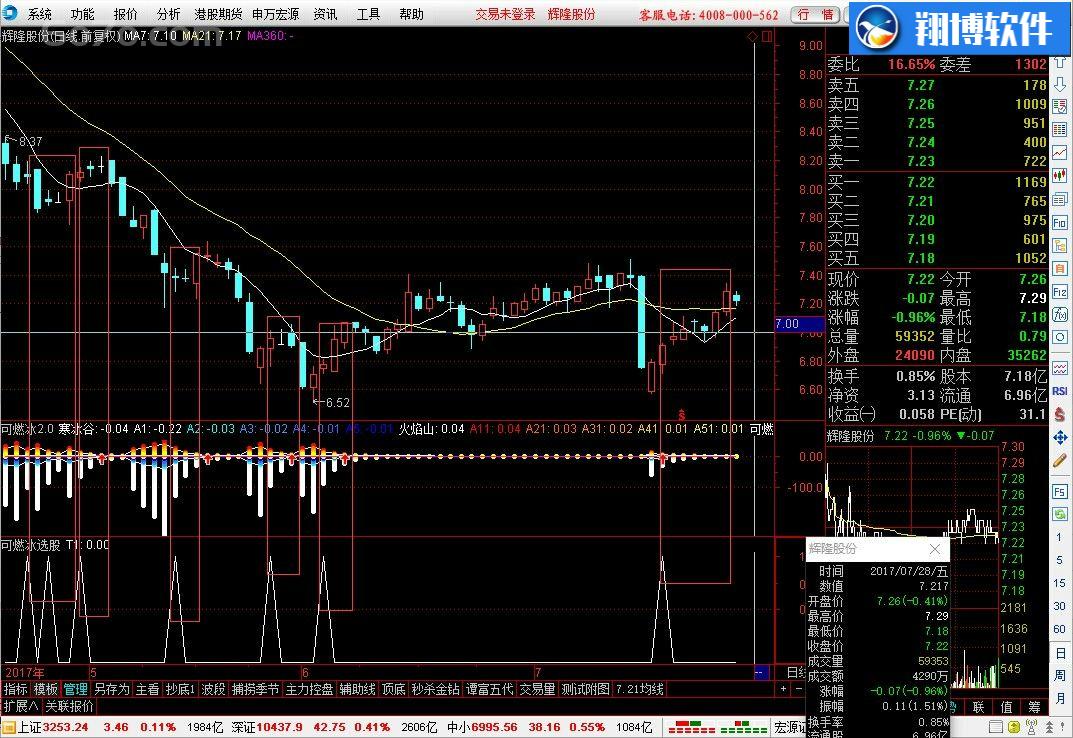This screenshot has height=738, width=1073.
Task: Click the wavy lines indicator icon
Action: coord(1060,368)
